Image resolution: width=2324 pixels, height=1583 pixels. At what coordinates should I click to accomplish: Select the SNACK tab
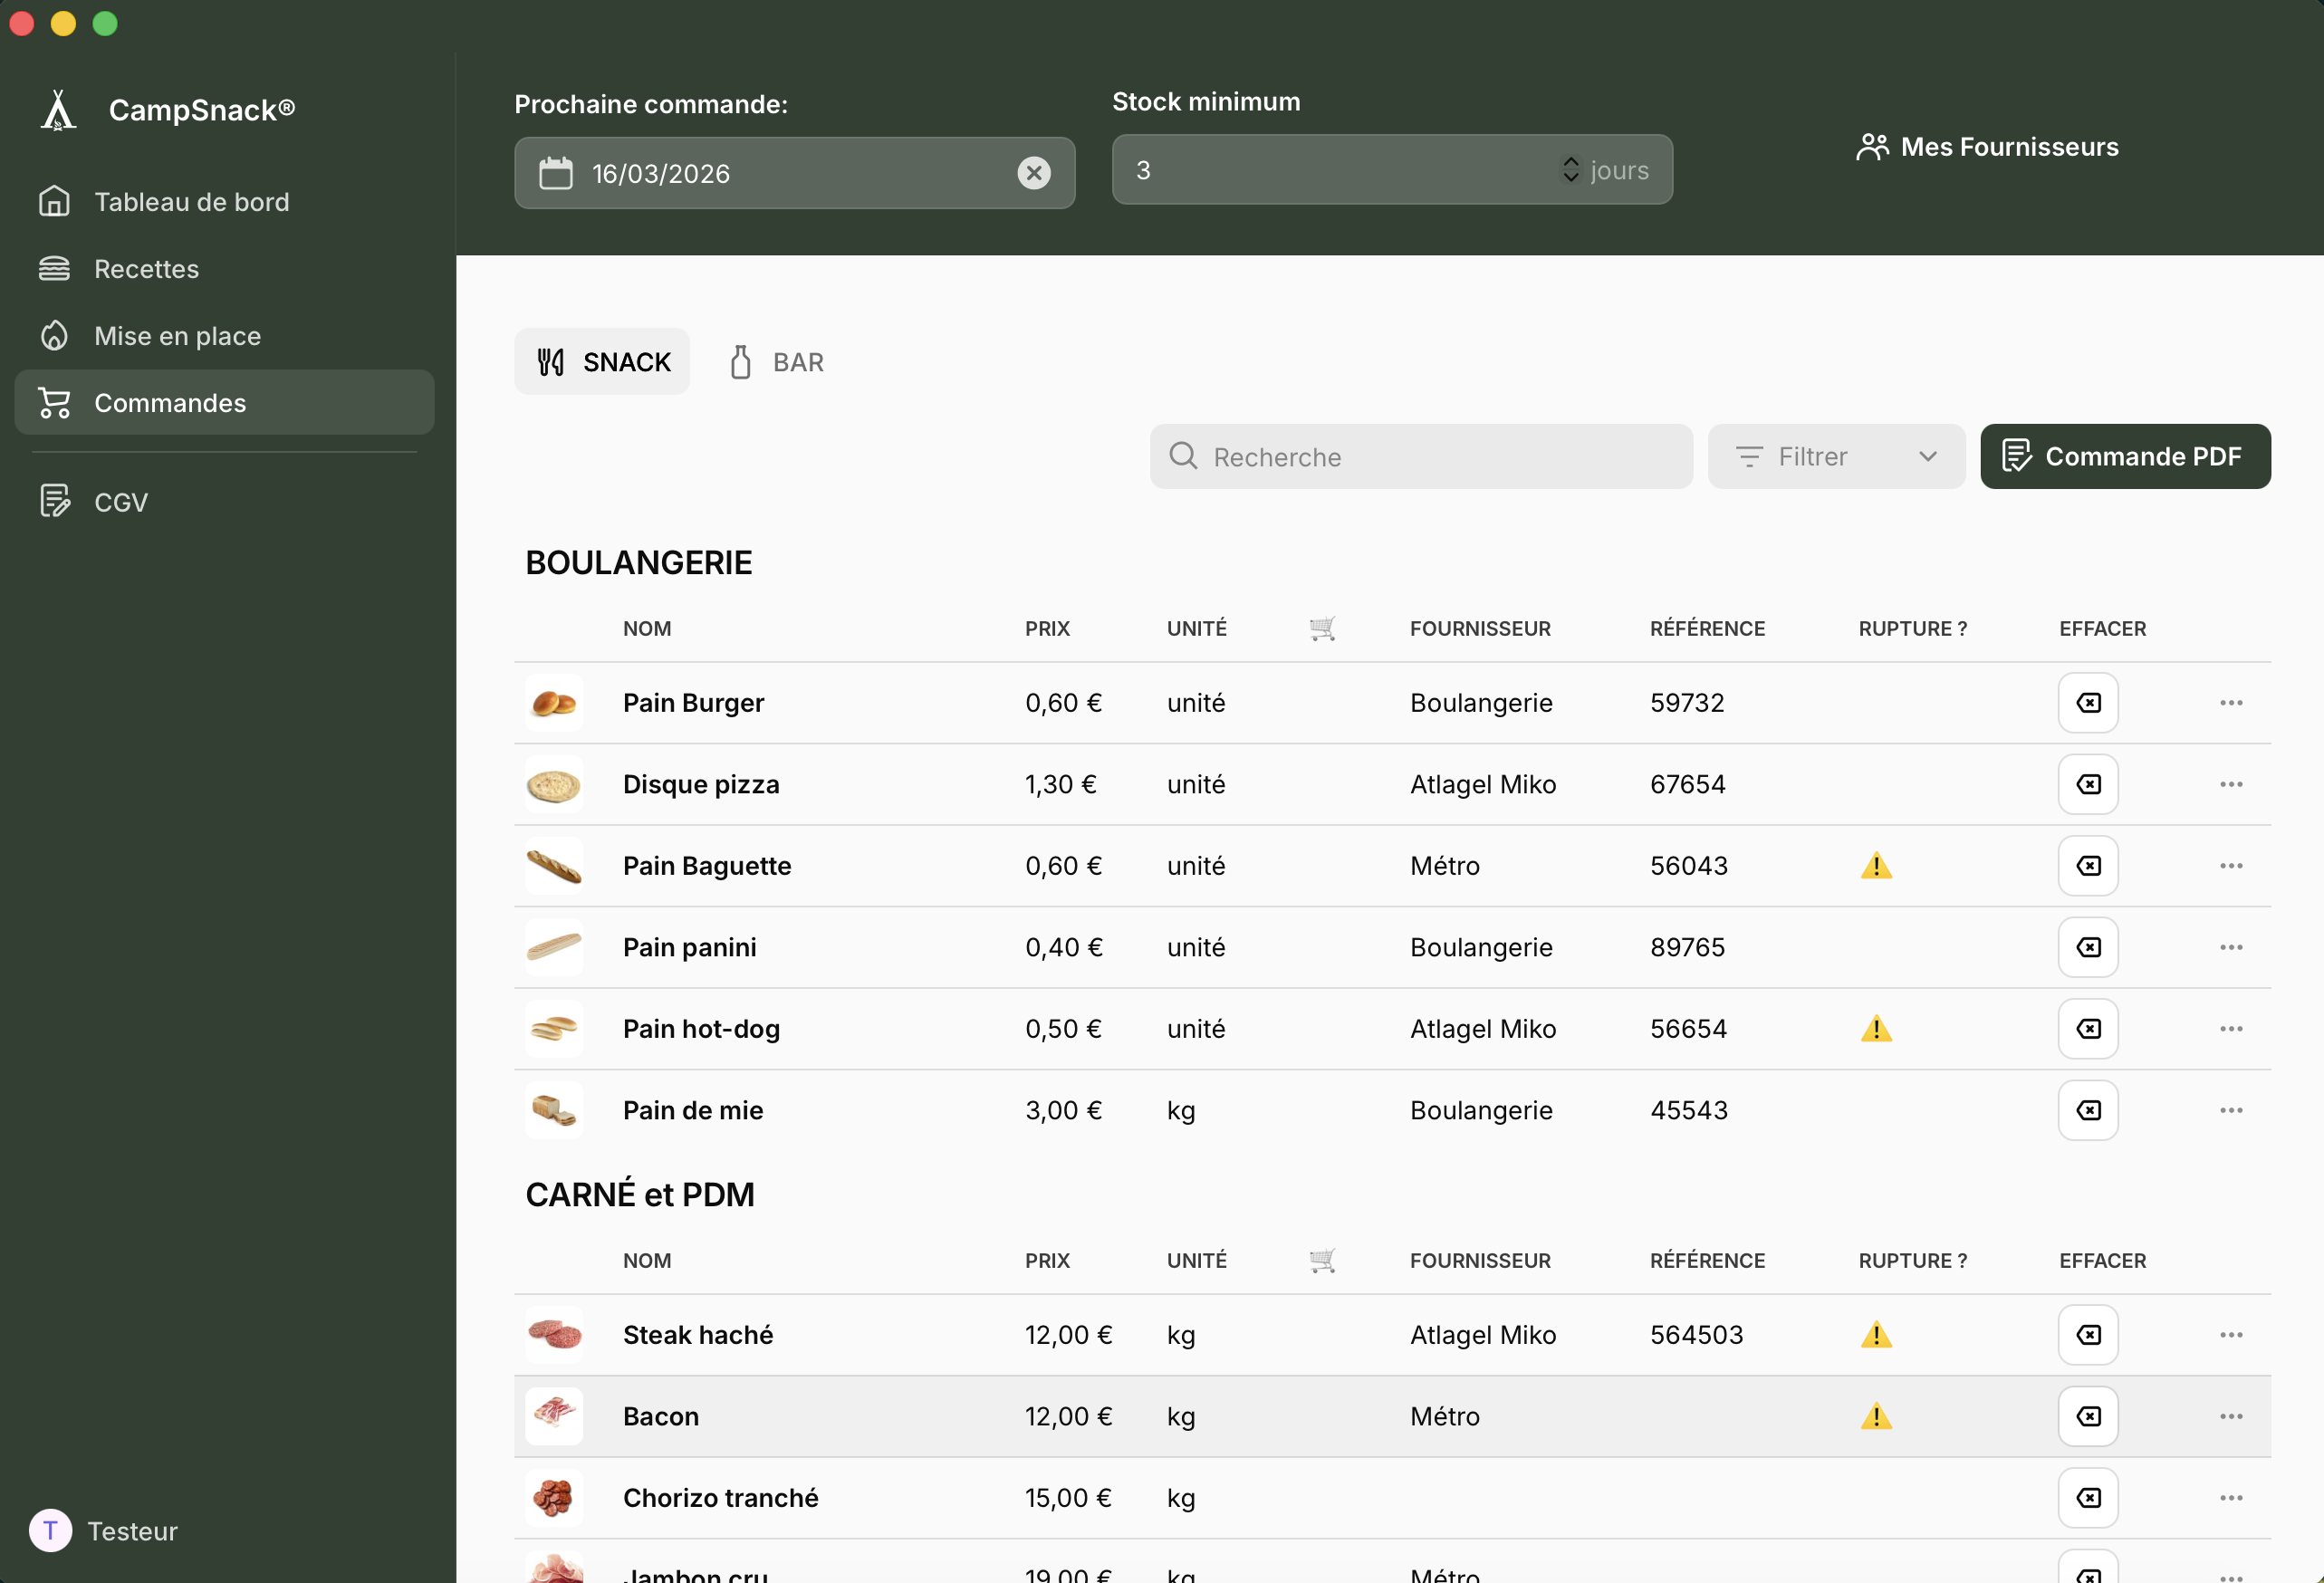coord(603,362)
